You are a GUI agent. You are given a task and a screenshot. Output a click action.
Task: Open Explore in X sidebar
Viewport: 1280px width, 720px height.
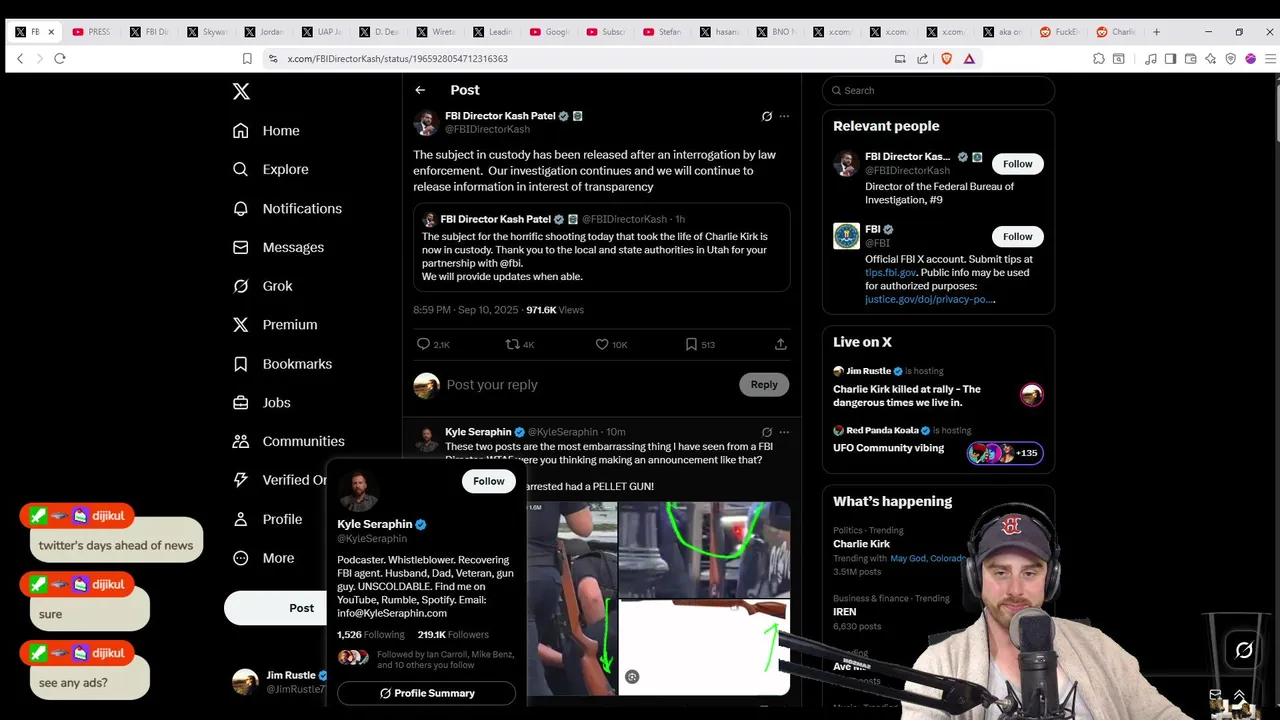pyautogui.click(x=270, y=170)
